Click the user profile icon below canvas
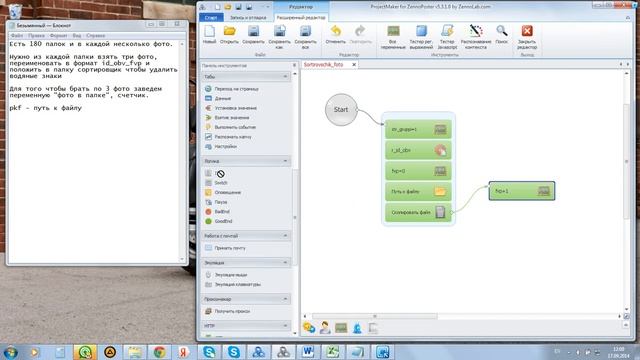The image size is (640, 360). tap(325, 328)
